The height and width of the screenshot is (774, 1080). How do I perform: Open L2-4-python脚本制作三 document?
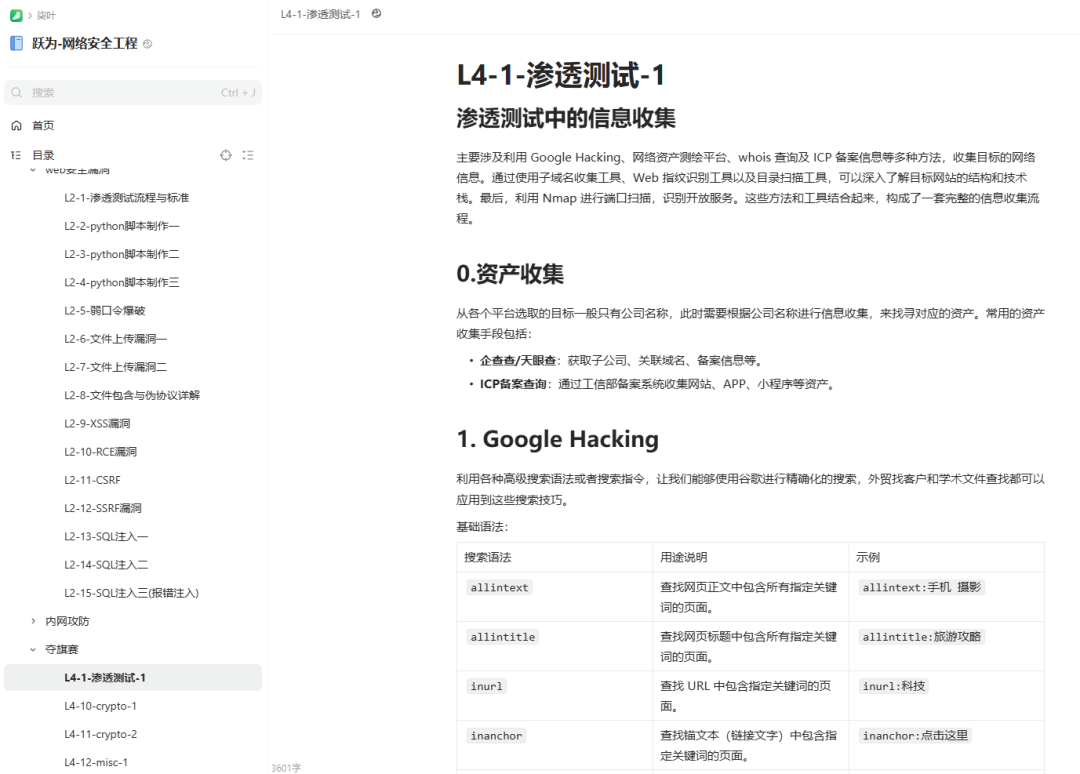click(x=122, y=282)
